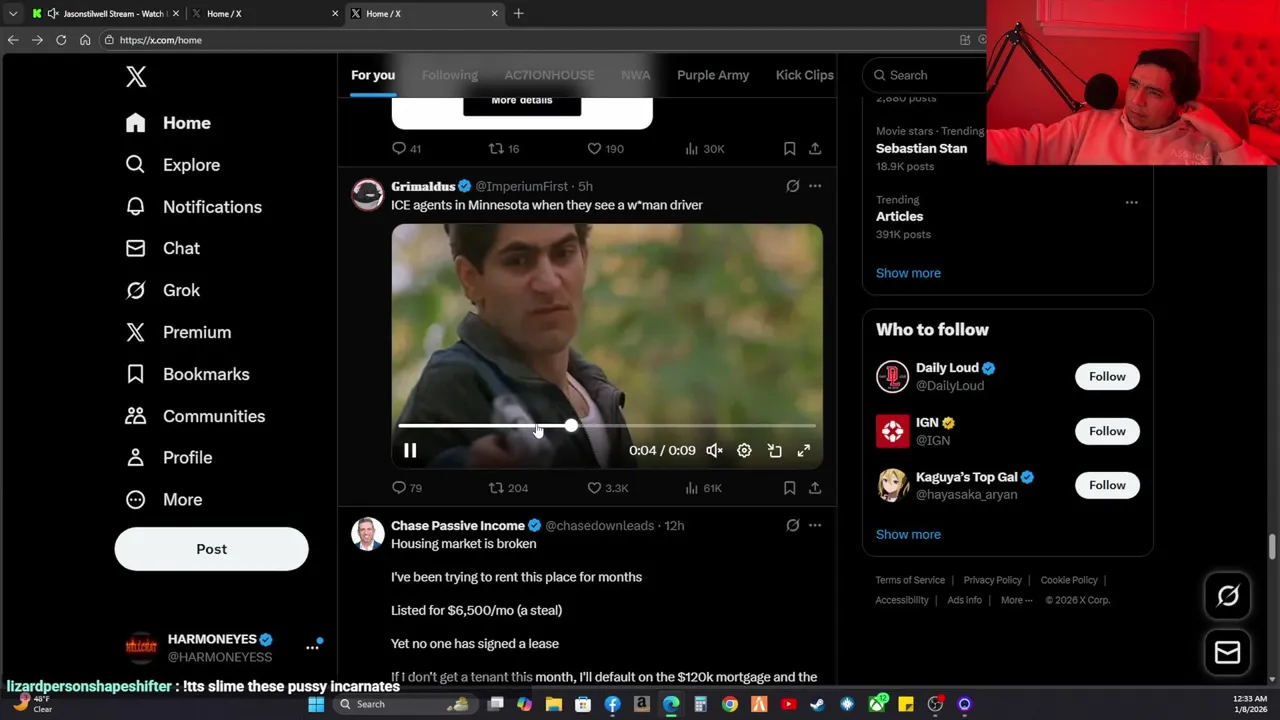Image resolution: width=1280 pixels, height=720 pixels.
Task: Seek the video progress slider handle
Action: click(570, 426)
